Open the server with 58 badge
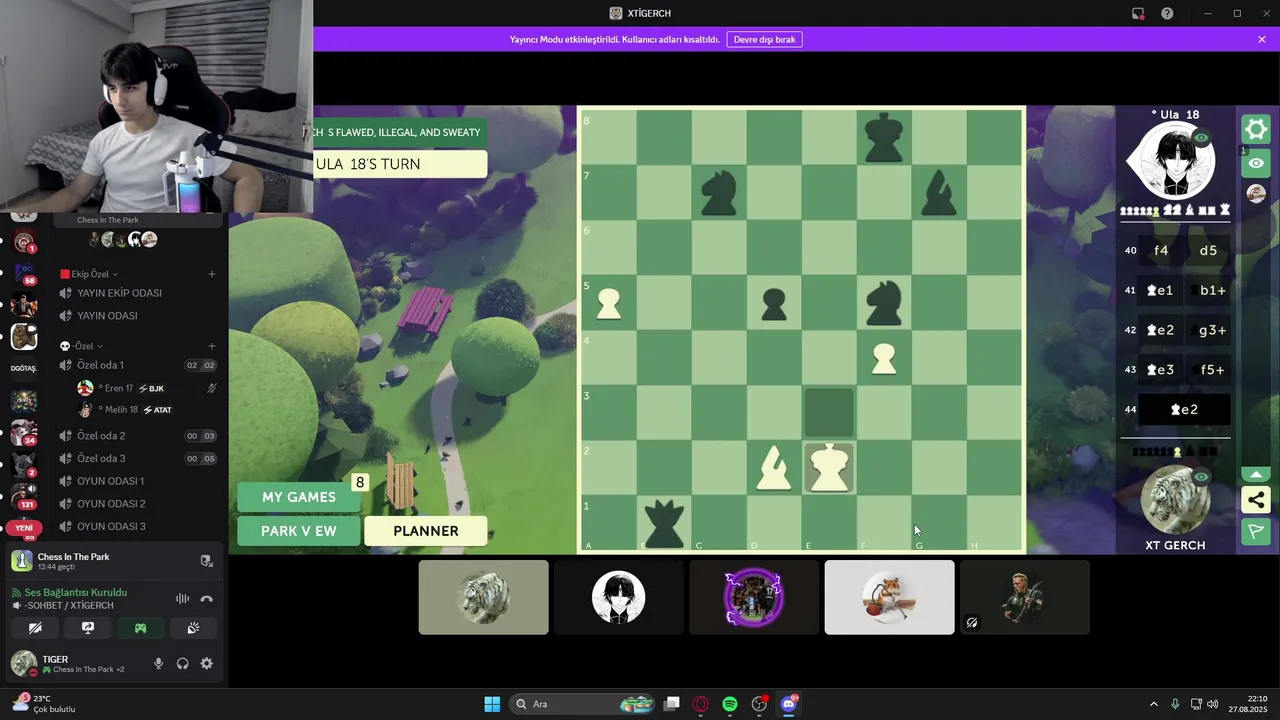This screenshot has width=1280, height=720. pos(24,274)
